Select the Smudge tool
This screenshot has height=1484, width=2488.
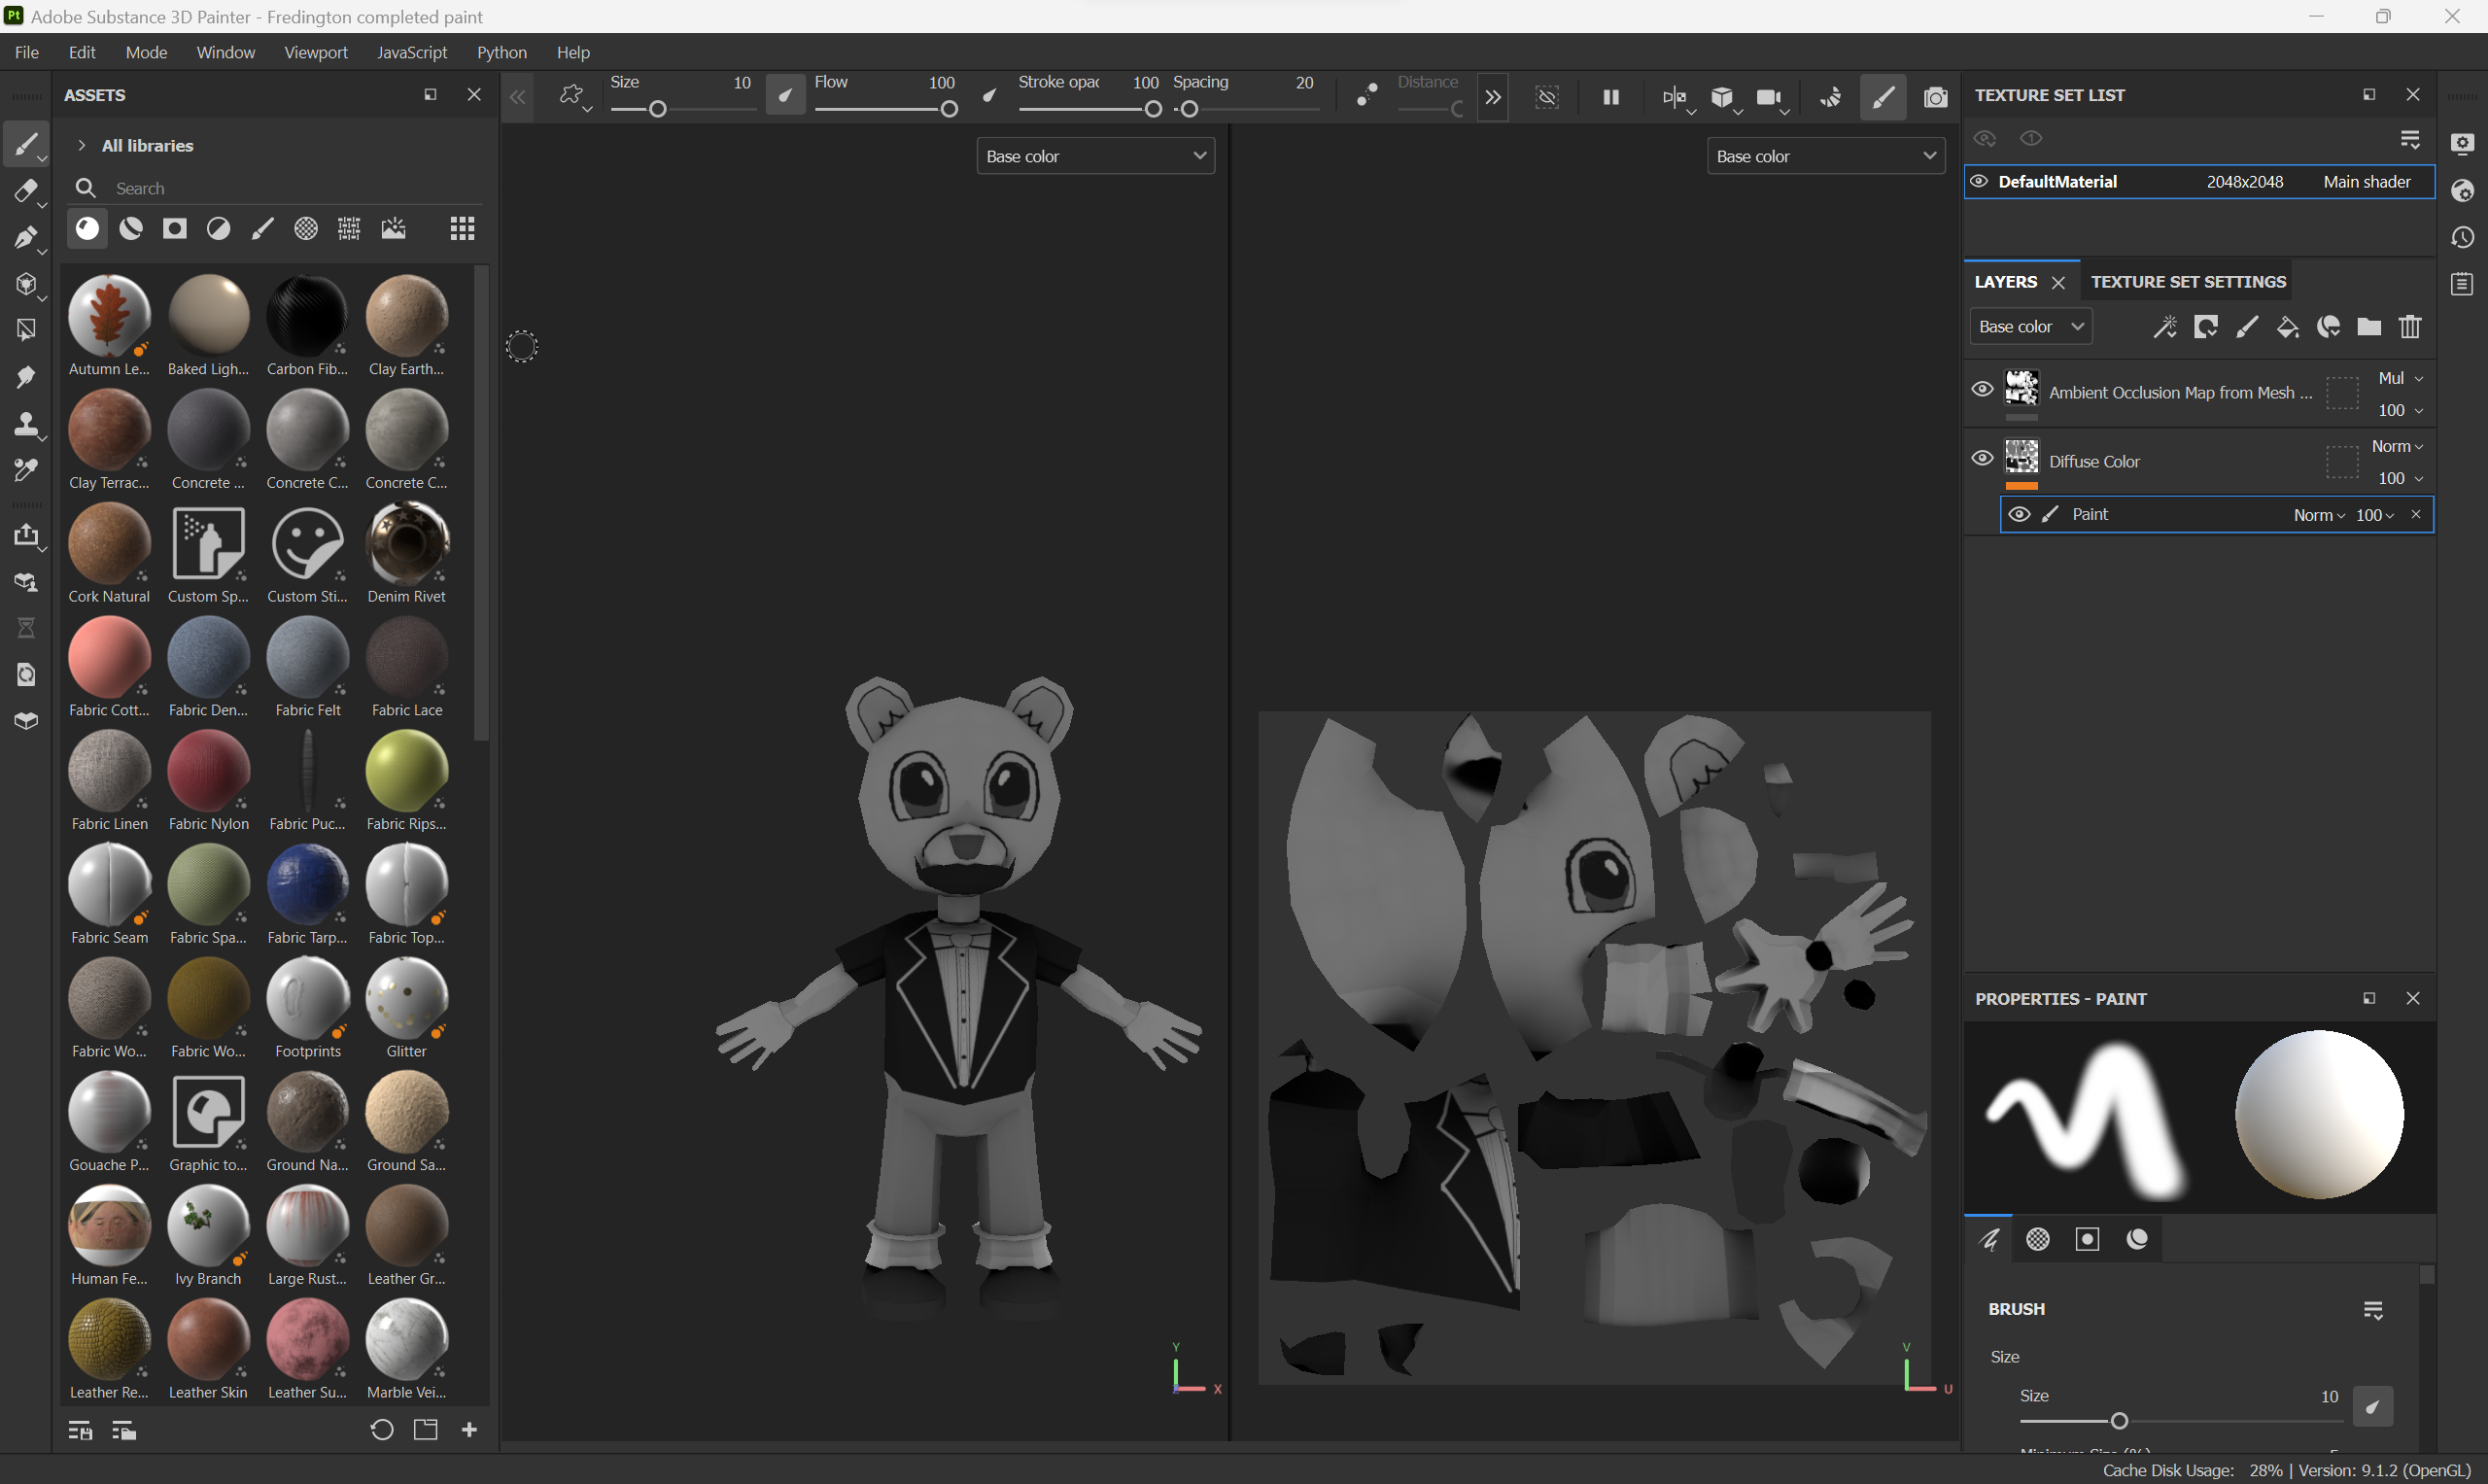point(25,377)
